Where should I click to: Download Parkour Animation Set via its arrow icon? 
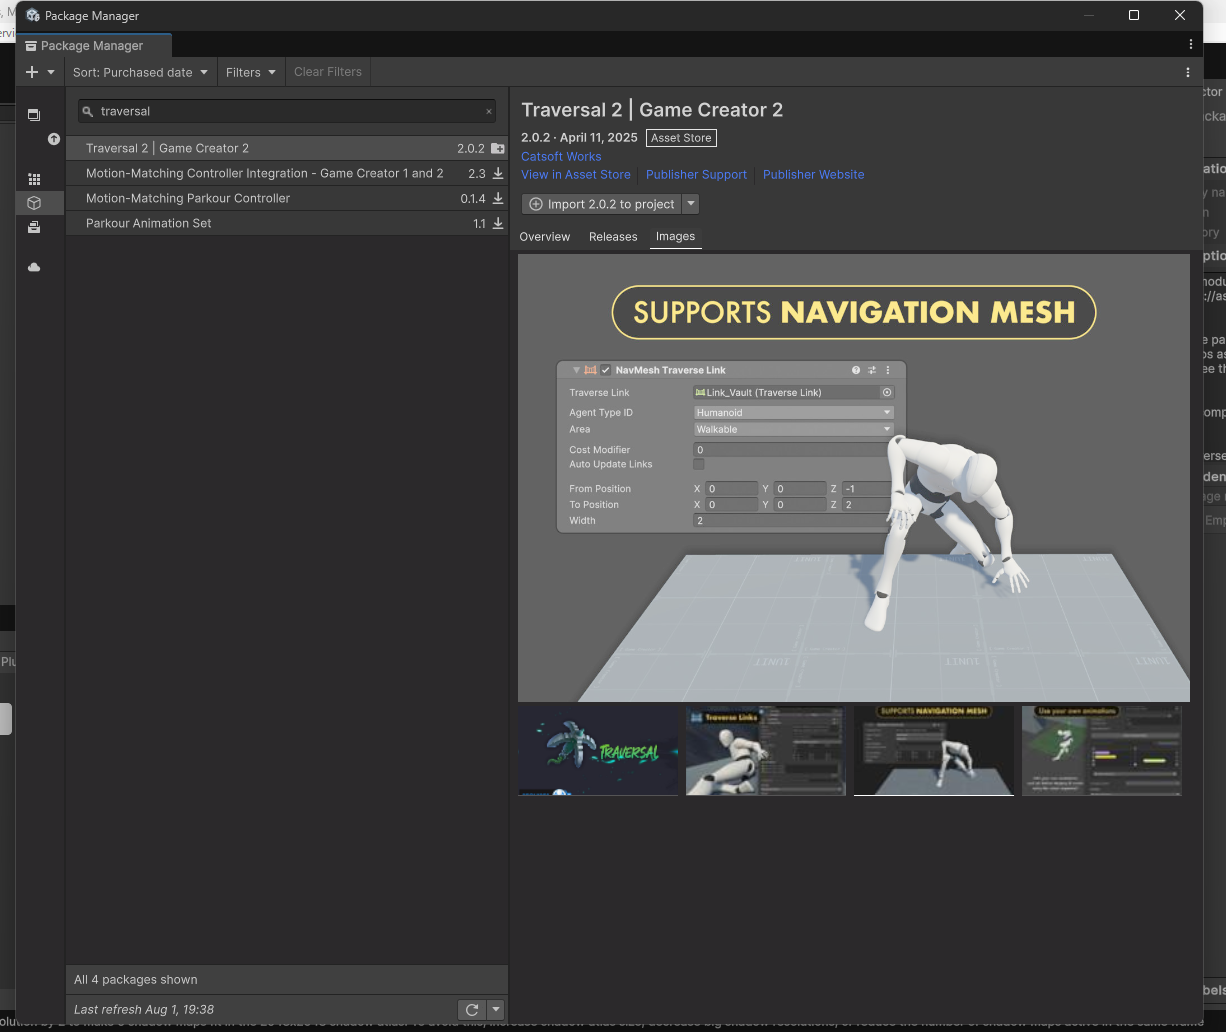[x=498, y=223]
